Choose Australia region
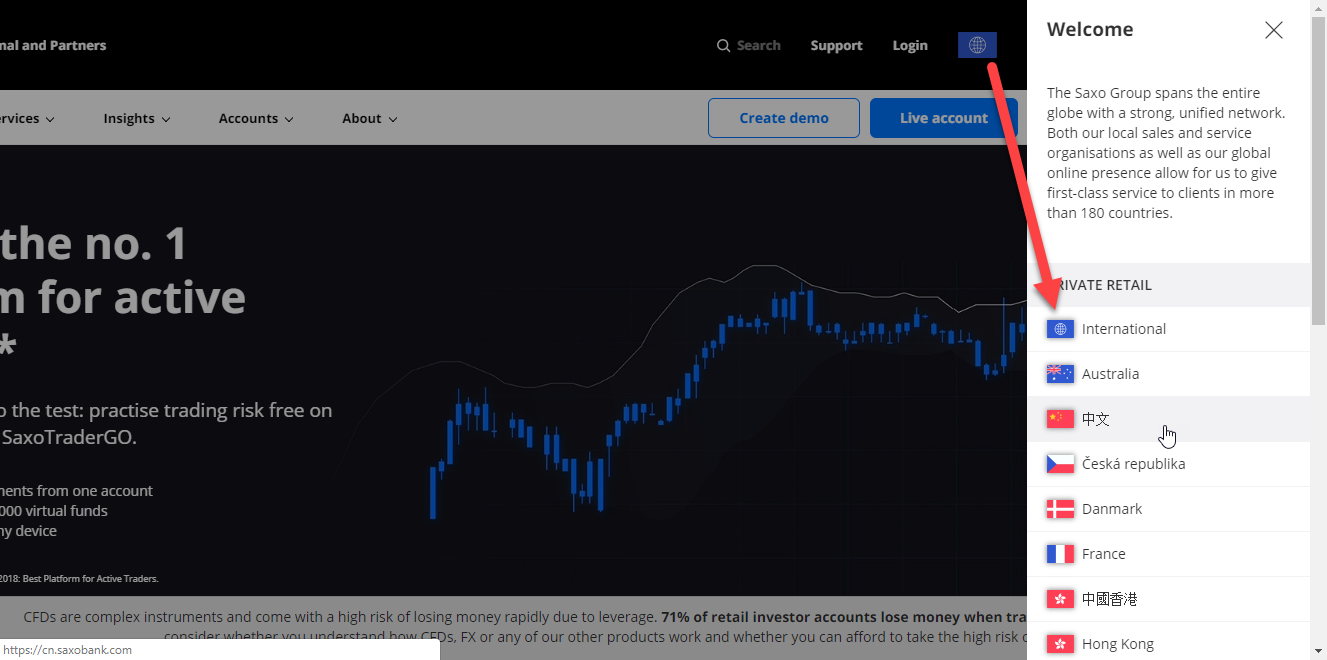This screenshot has height=660, width=1327. [x=1168, y=374]
